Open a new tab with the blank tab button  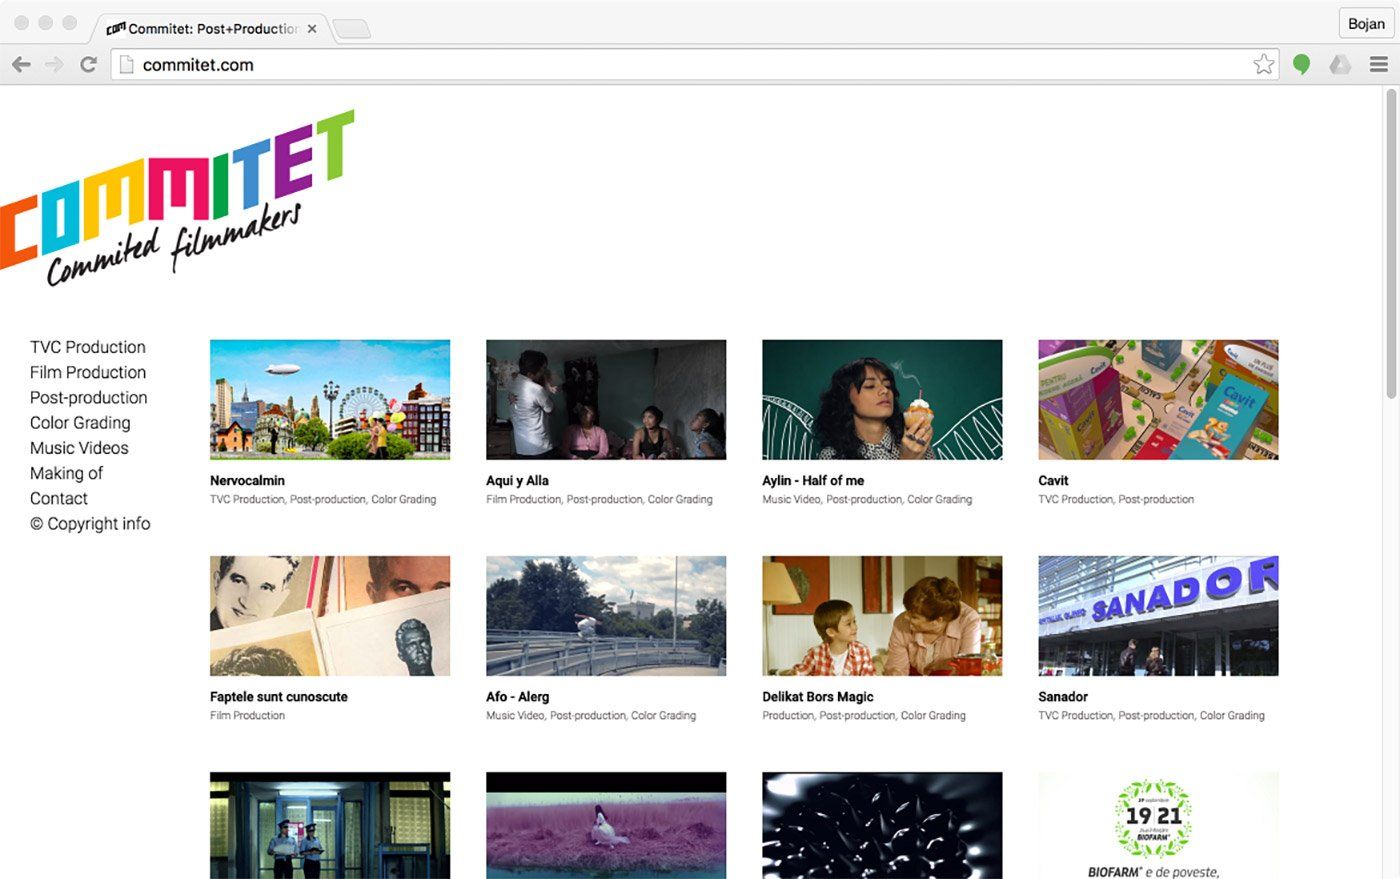click(351, 29)
